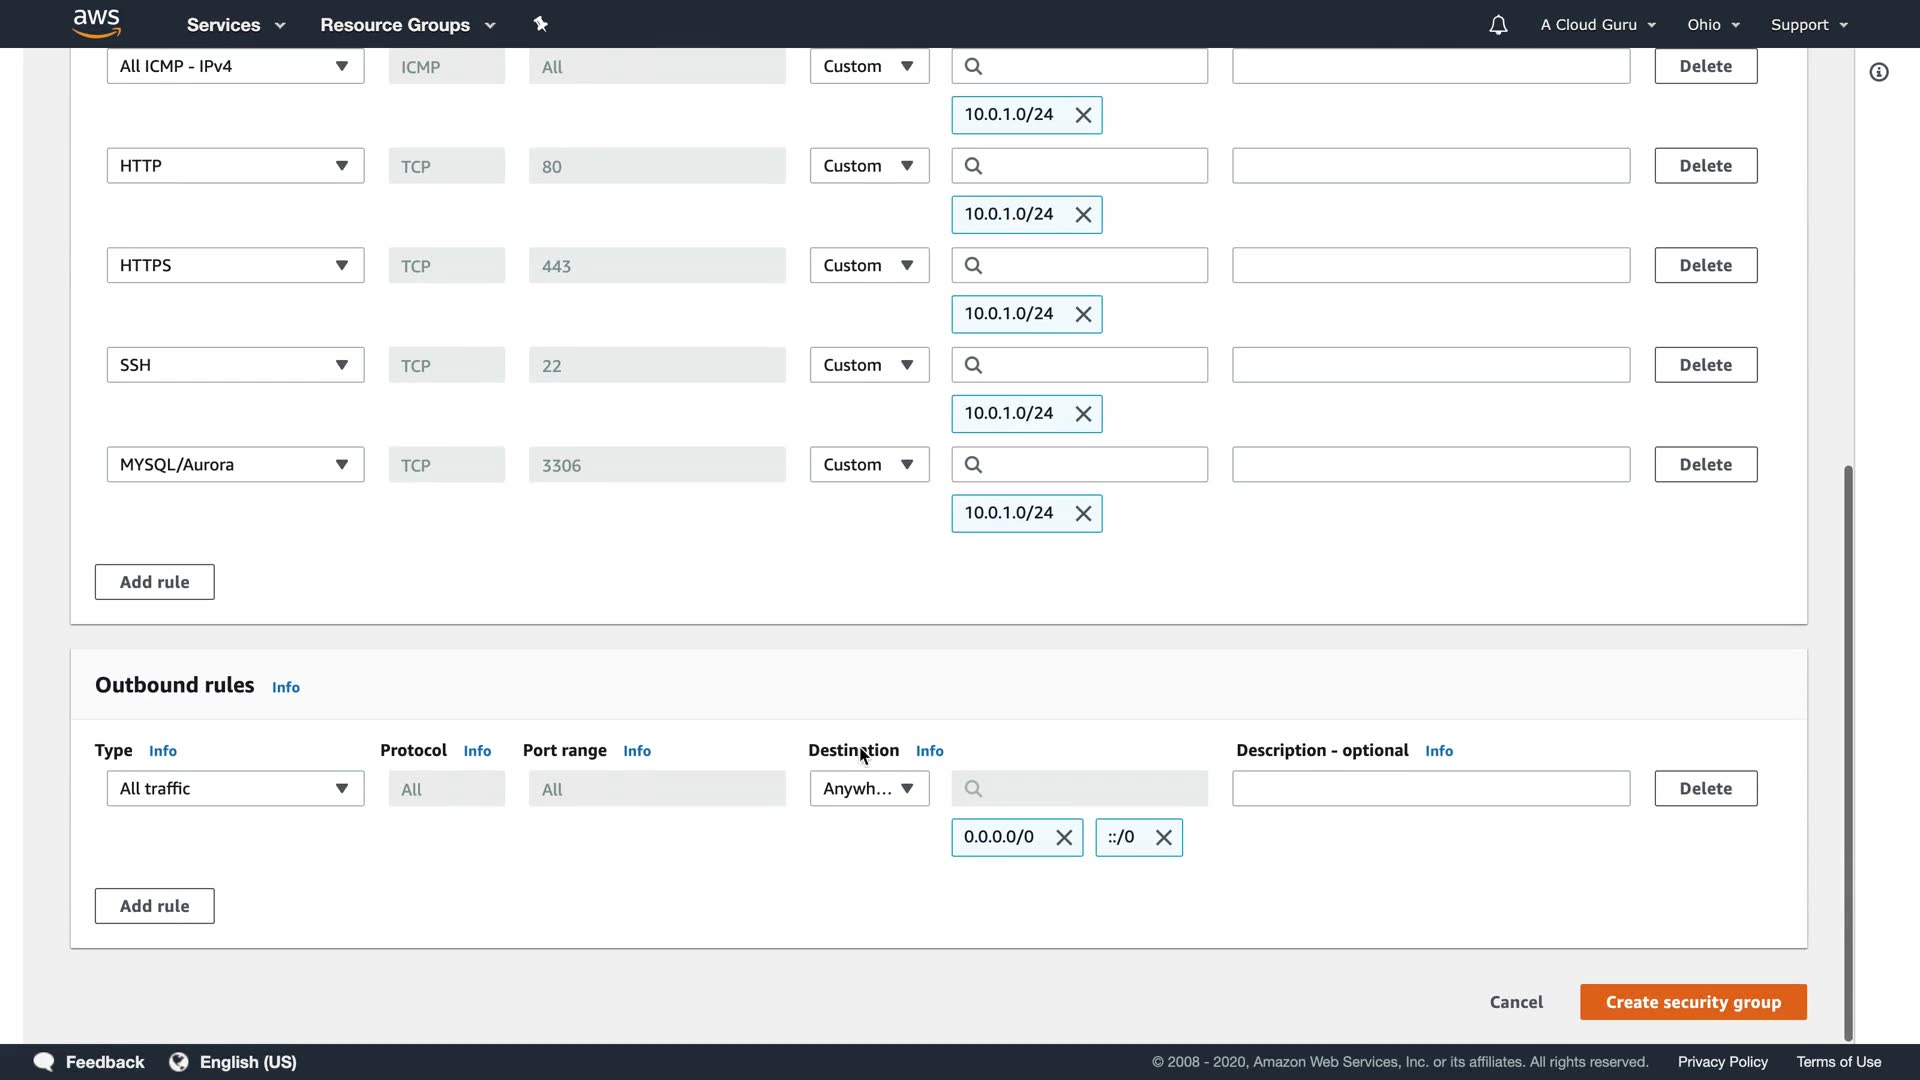Remove the ::/0 destination tag
This screenshot has height=1080, width=1920.
click(1163, 838)
